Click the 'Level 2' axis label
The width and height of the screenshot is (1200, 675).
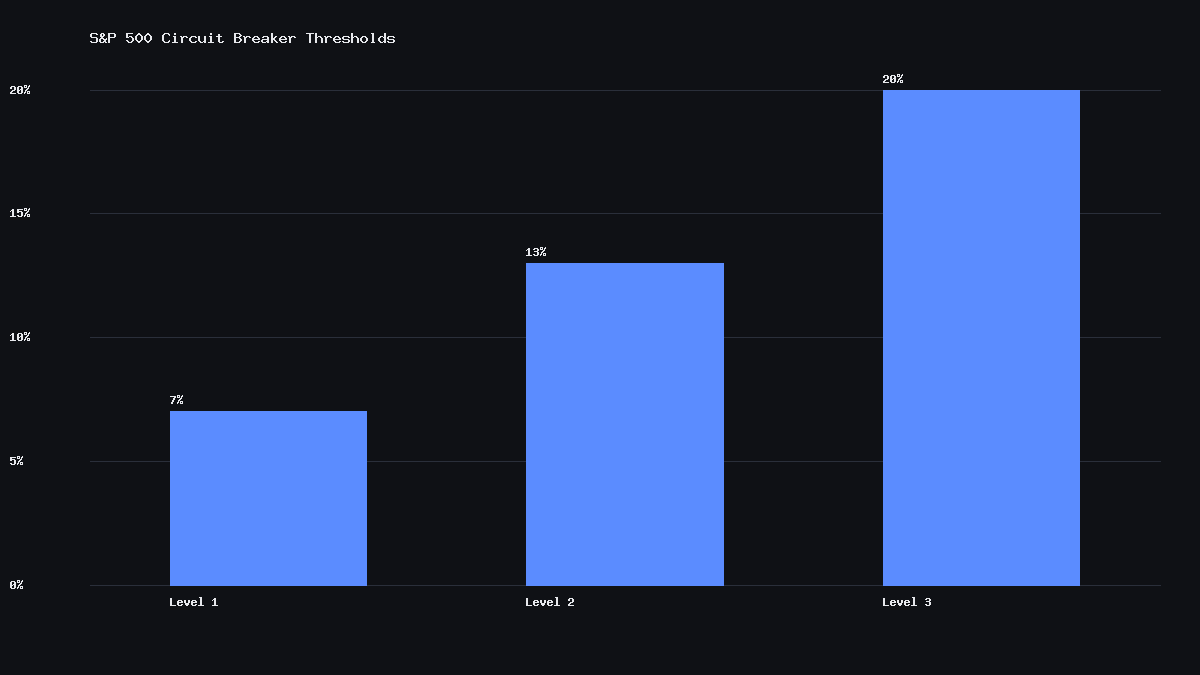click(550, 602)
